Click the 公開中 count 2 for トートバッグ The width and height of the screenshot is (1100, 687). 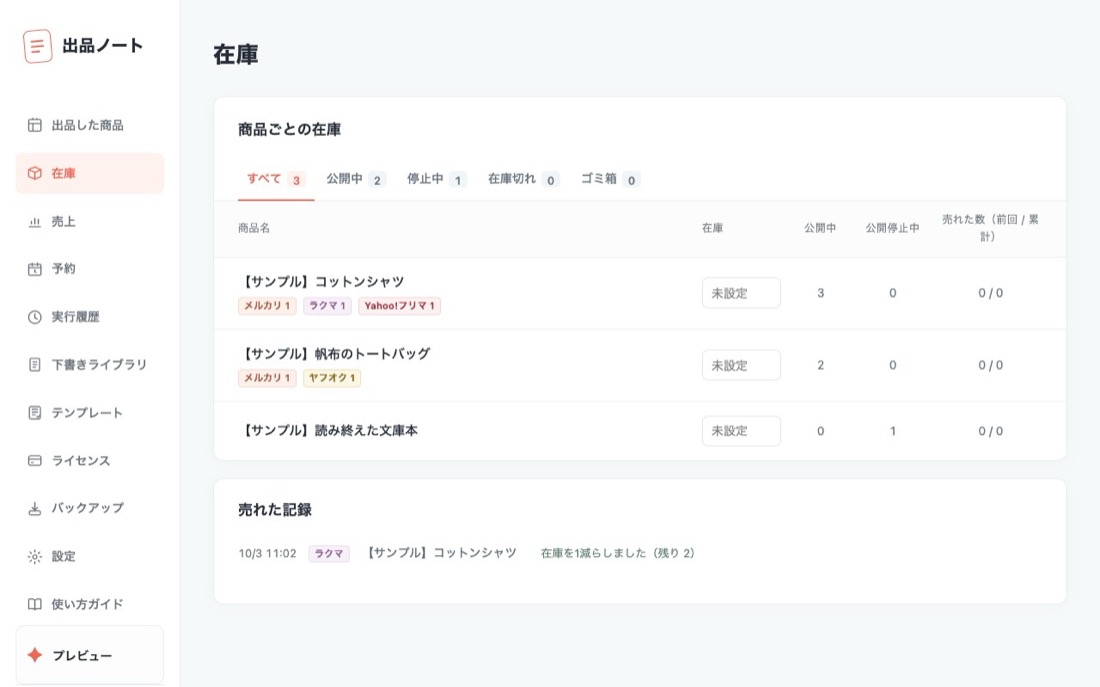point(821,366)
